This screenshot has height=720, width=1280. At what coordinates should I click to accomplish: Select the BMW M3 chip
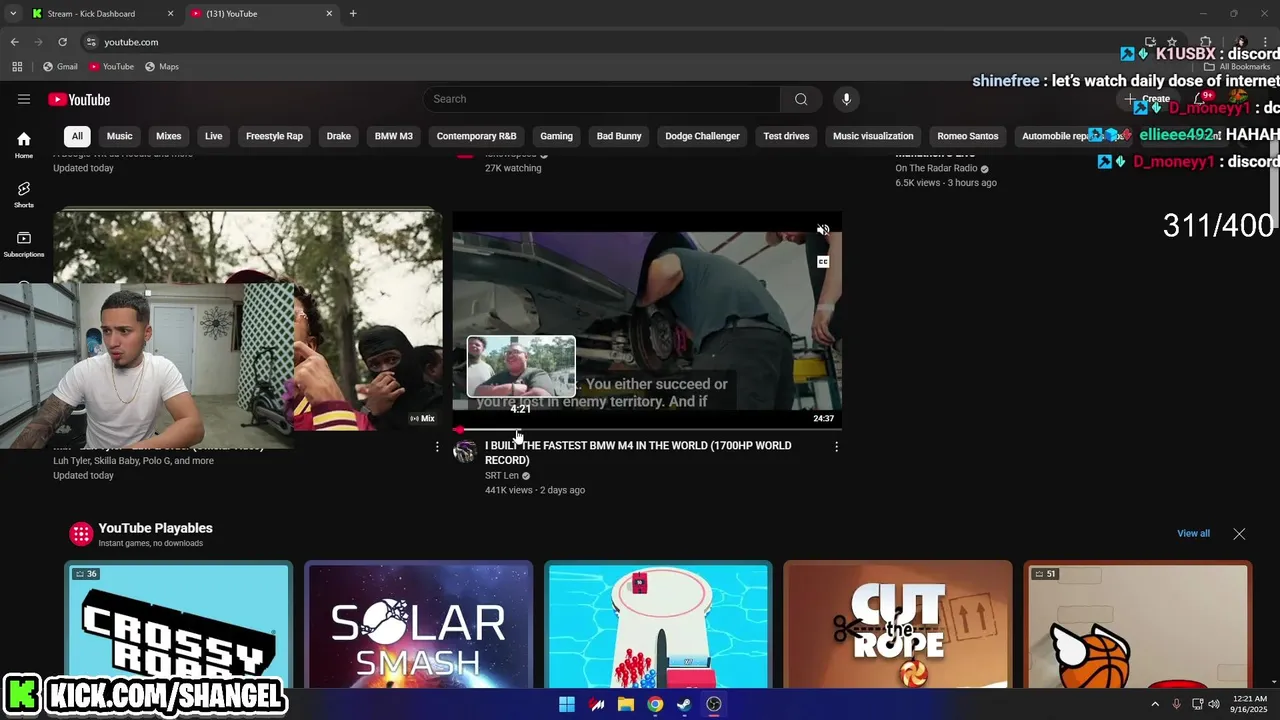pyautogui.click(x=394, y=136)
